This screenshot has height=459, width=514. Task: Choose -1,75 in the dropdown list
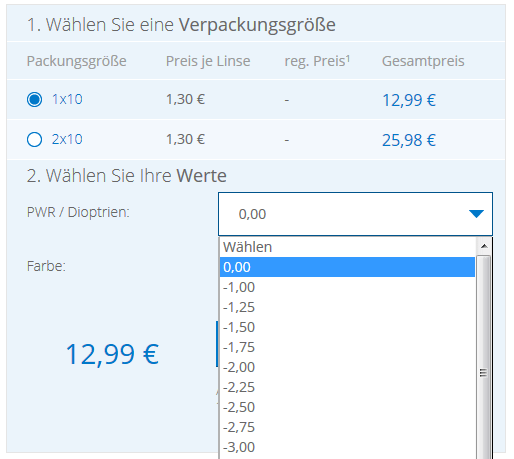pos(347,347)
